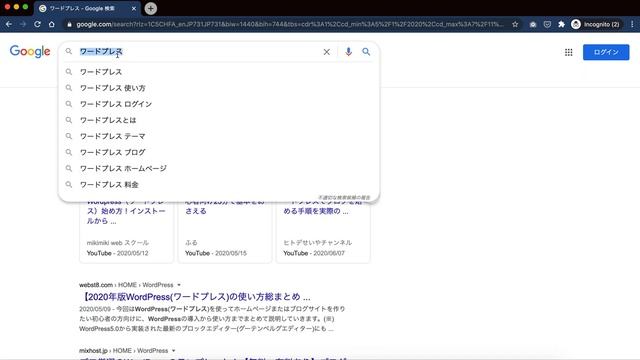This screenshot has height=360, width=640.
Task: Click the inappropriate predictions report link
Action: click(344, 198)
